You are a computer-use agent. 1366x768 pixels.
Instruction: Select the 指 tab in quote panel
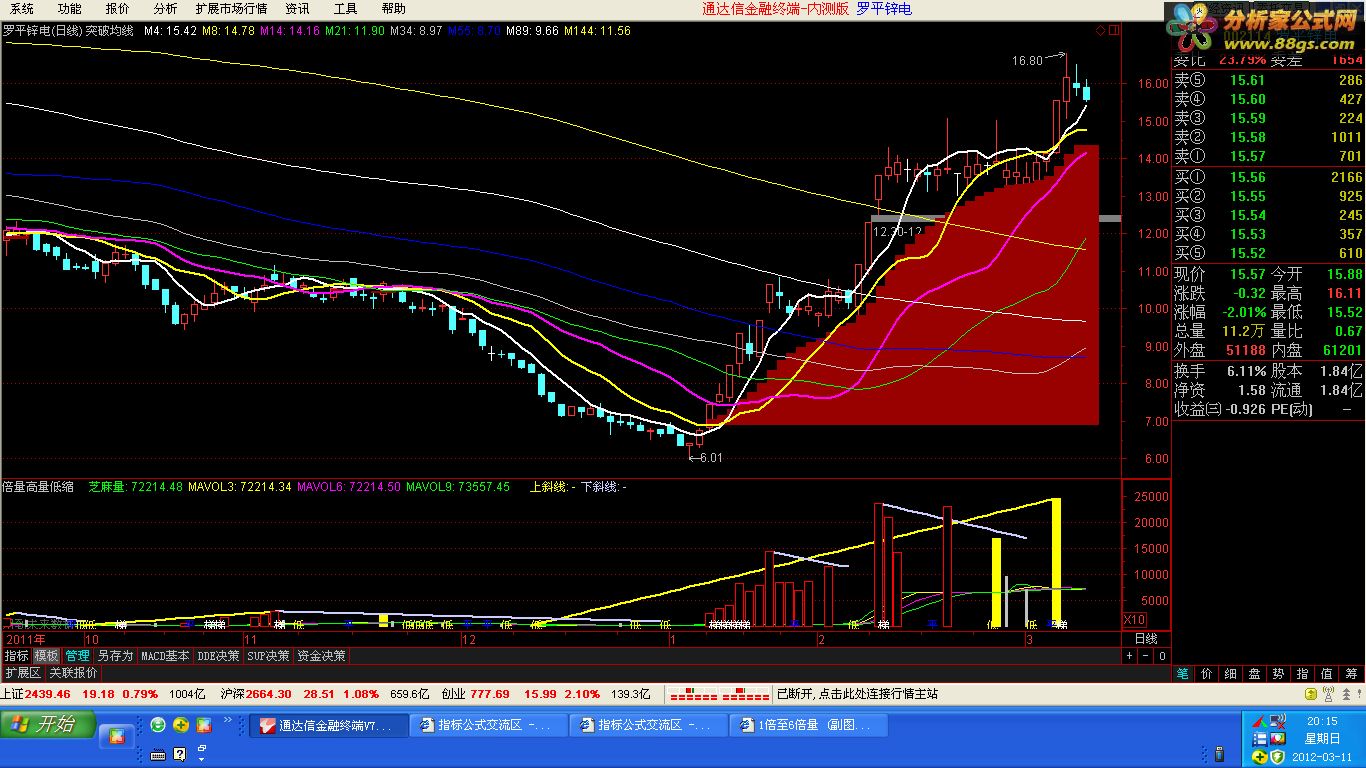click(1303, 674)
